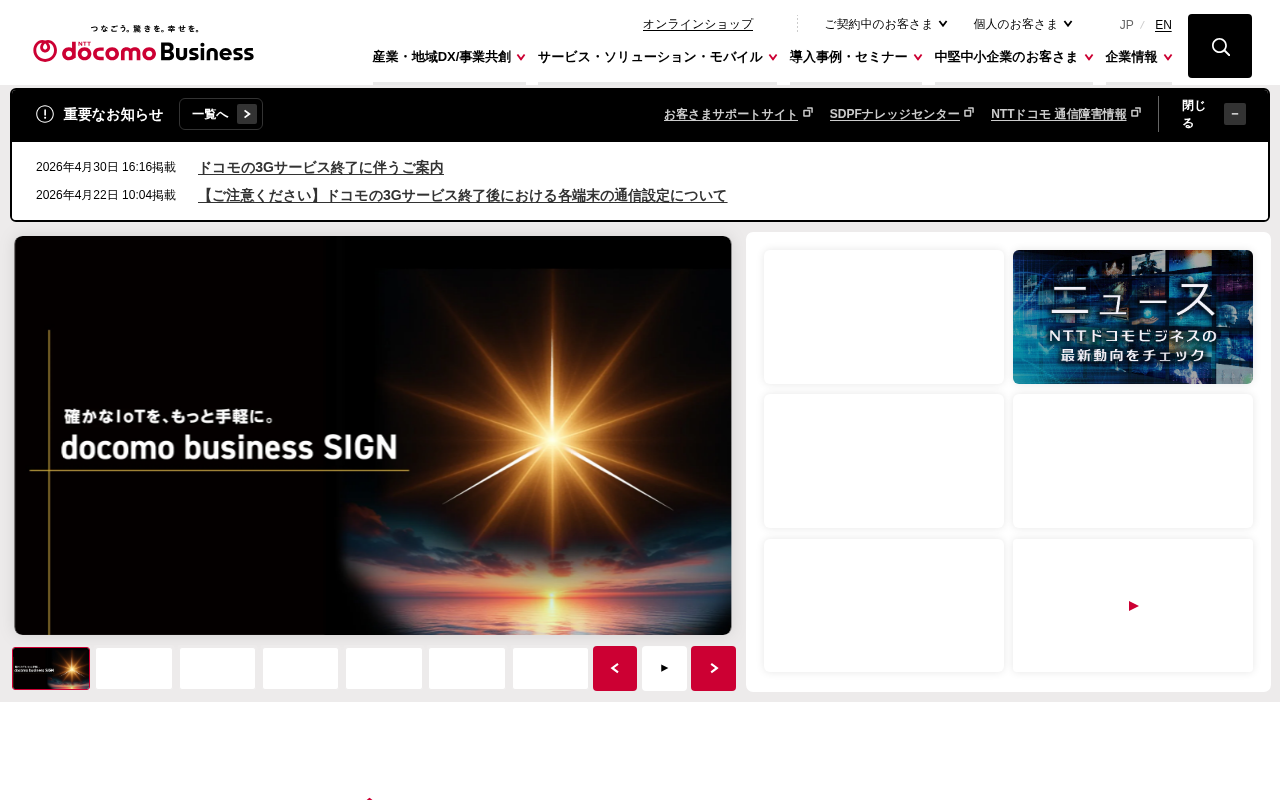This screenshot has height=800, width=1280.
Task: Click the docomo business SIGN hero banner
Action: (x=373, y=435)
